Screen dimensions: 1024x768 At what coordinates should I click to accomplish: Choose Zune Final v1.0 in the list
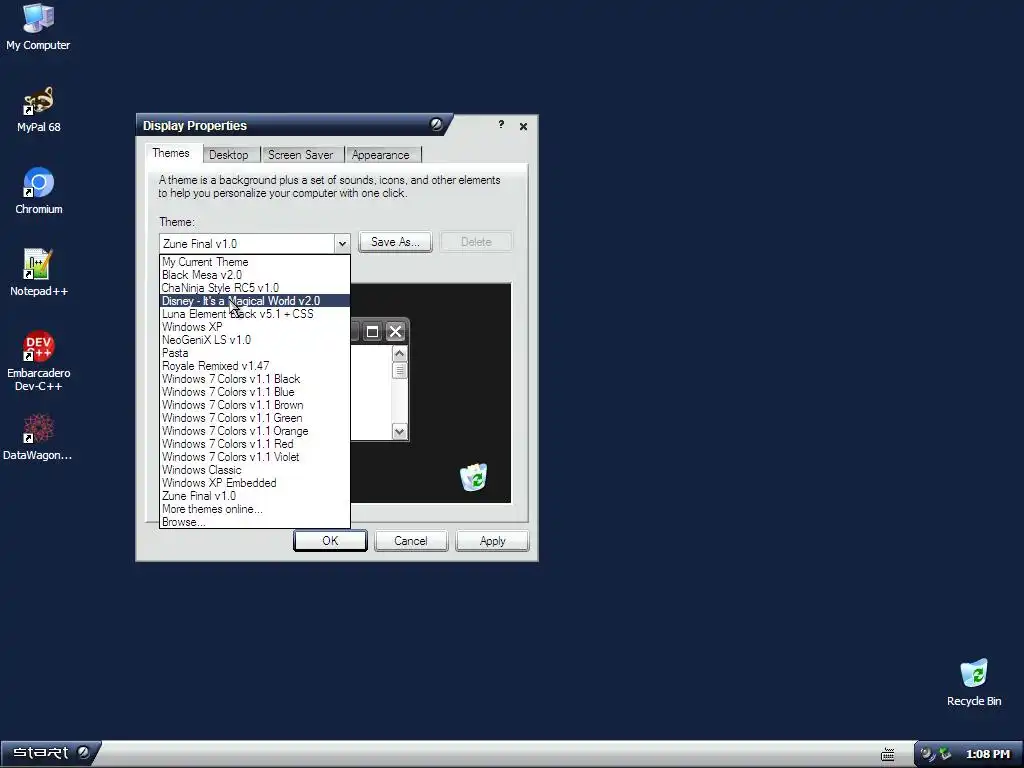255,496
